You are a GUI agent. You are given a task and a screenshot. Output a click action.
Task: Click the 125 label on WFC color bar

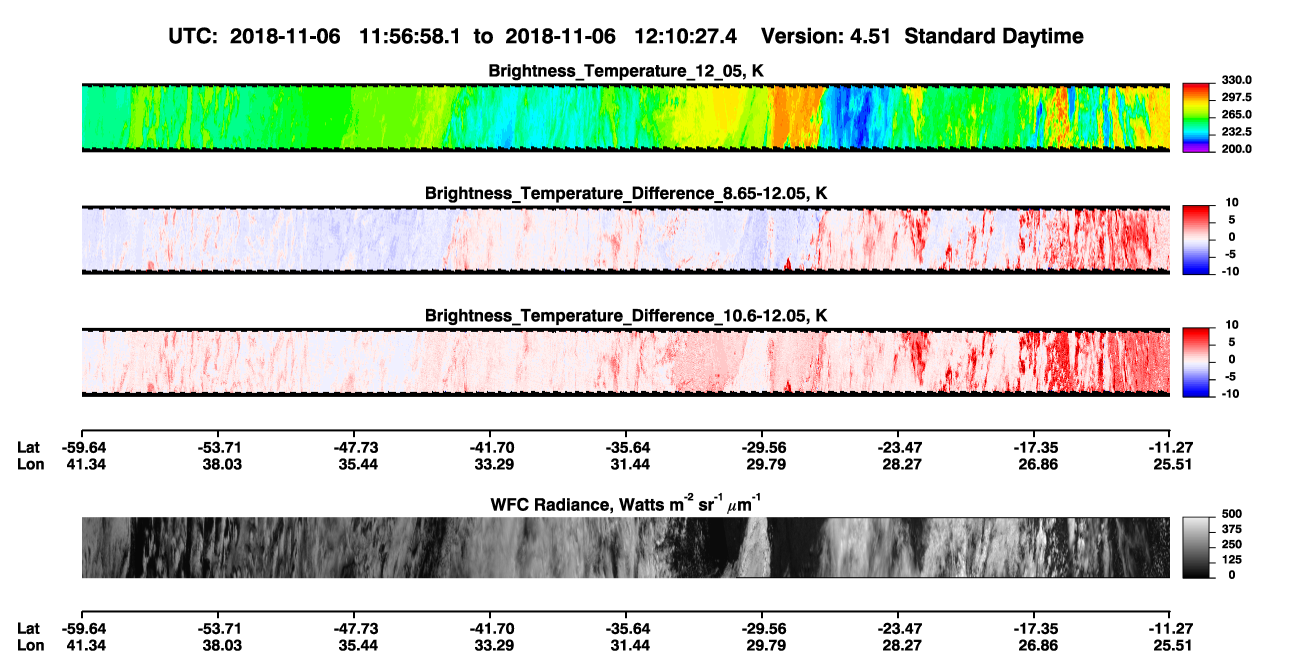click(x=1230, y=560)
